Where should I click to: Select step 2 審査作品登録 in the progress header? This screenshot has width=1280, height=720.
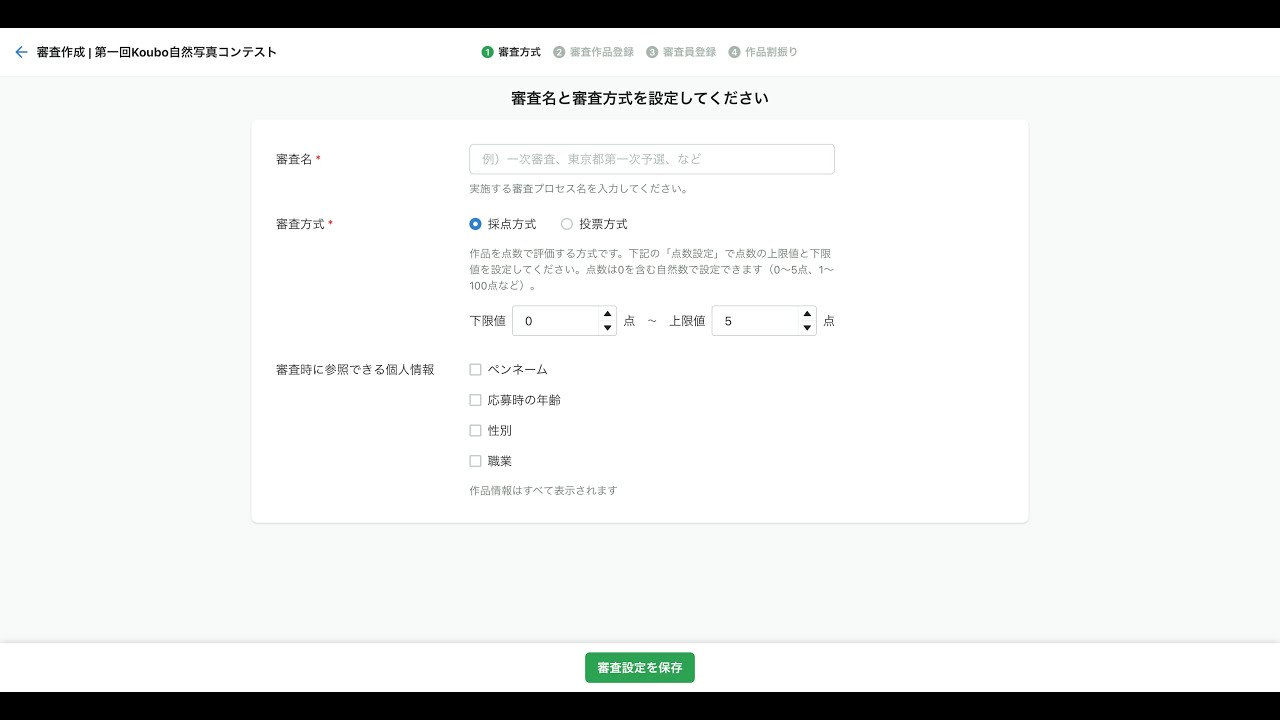593,52
